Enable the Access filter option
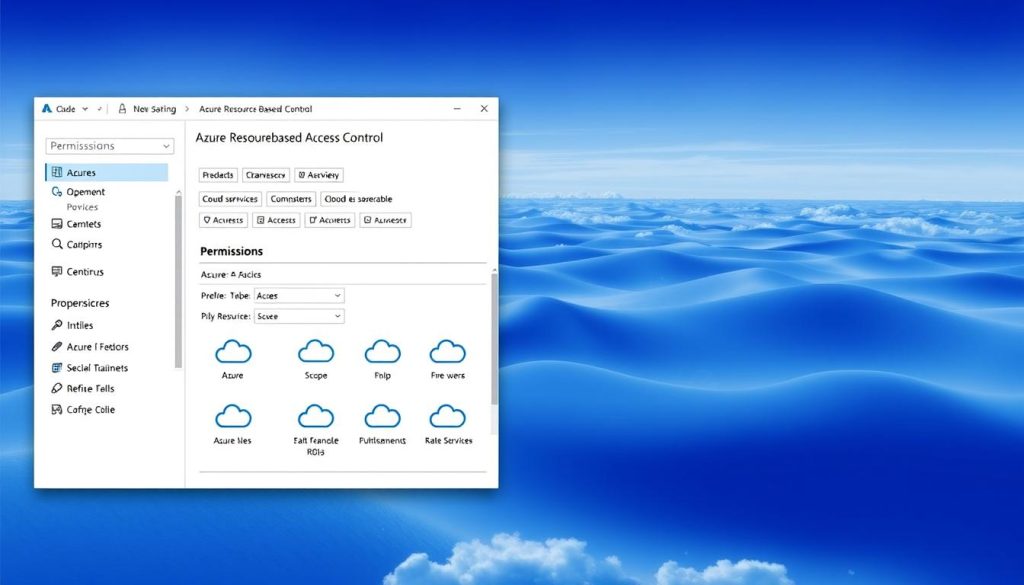Viewport: 1024px width, 585px height. coord(276,220)
